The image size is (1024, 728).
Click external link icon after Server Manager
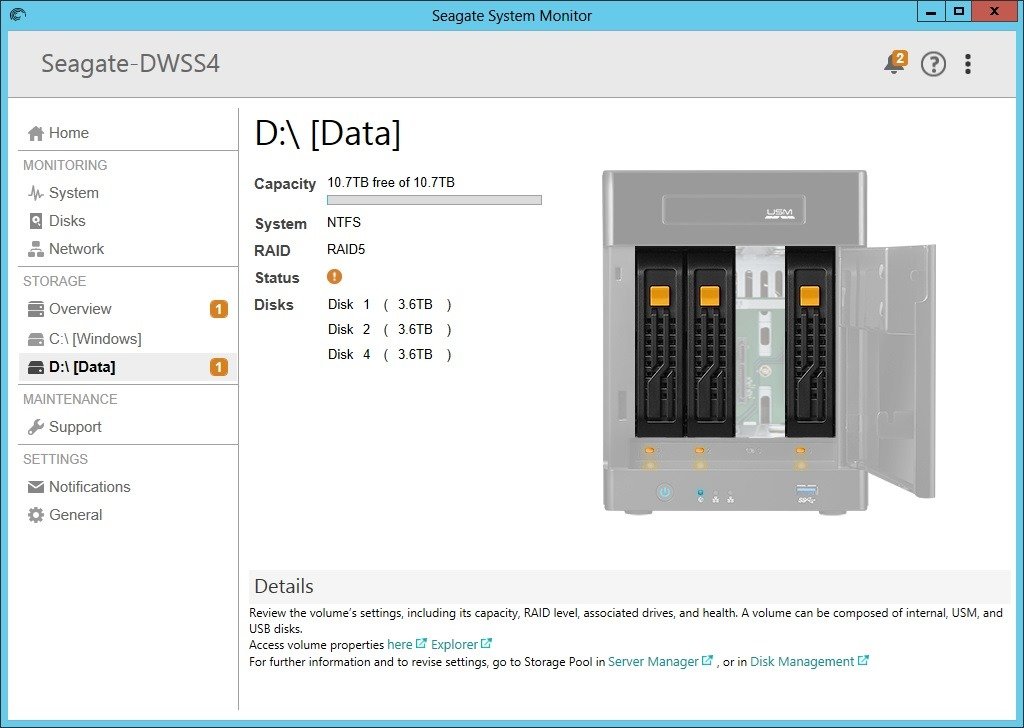pyautogui.click(x=707, y=660)
